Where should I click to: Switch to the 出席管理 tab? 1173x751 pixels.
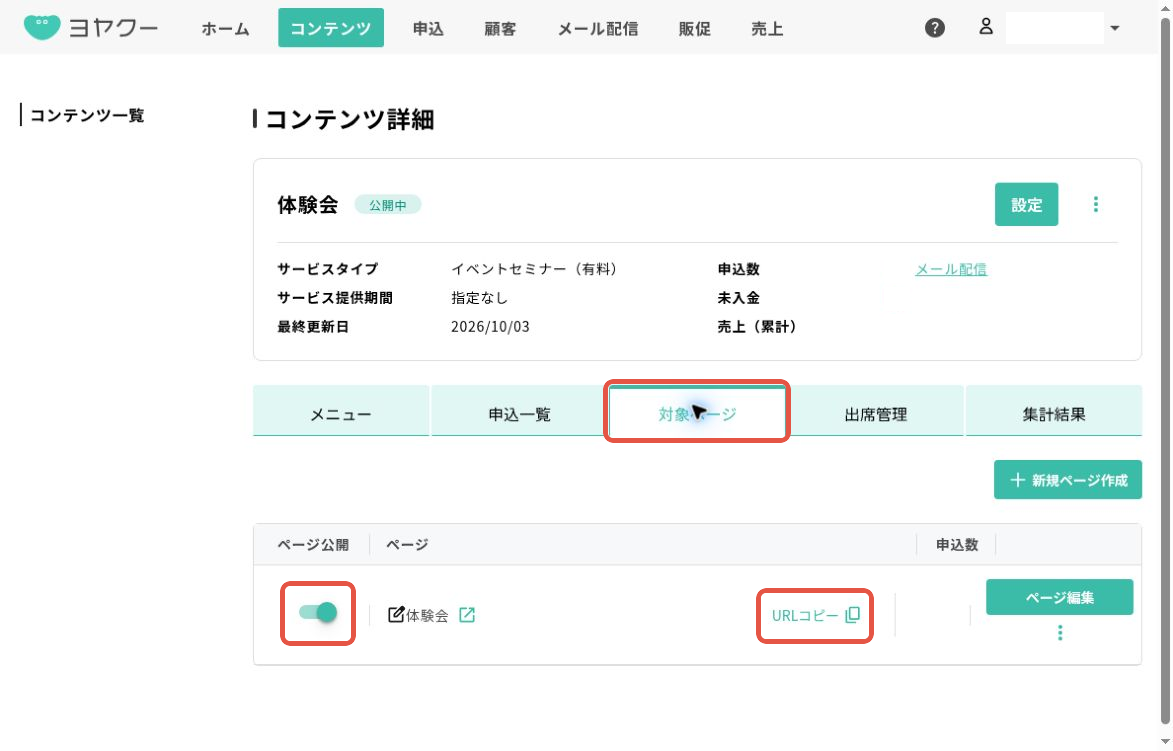[875, 411]
